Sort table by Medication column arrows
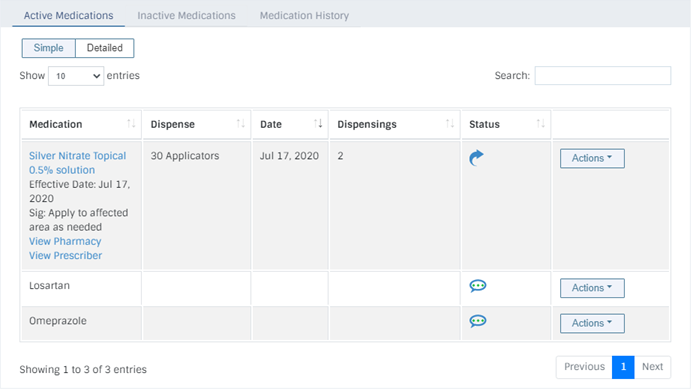The width and height of the screenshot is (691, 389). point(131,124)
